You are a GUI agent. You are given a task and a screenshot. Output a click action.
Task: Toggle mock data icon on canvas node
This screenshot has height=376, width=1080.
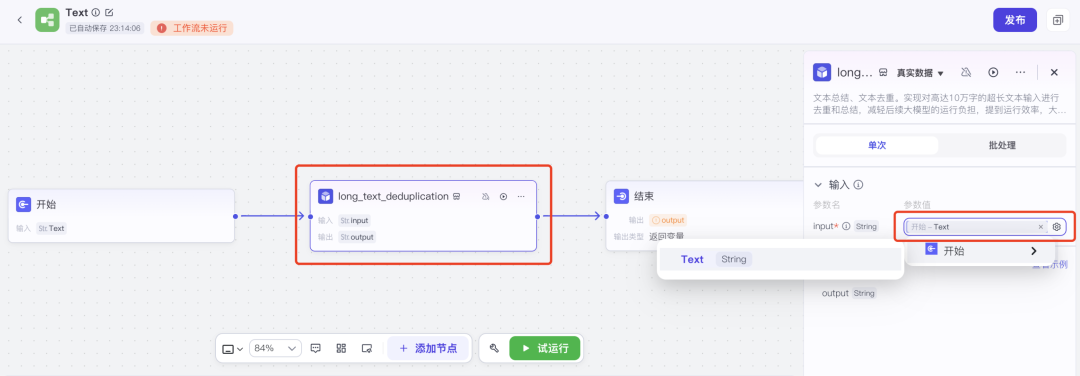click(485, 197)
